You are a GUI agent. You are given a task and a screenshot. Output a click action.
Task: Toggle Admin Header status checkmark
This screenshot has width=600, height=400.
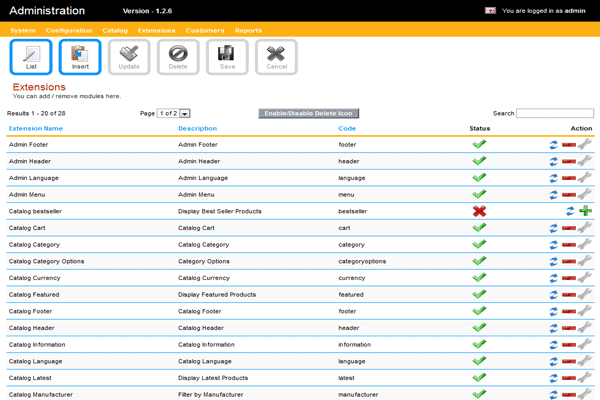tap(479, 161)
